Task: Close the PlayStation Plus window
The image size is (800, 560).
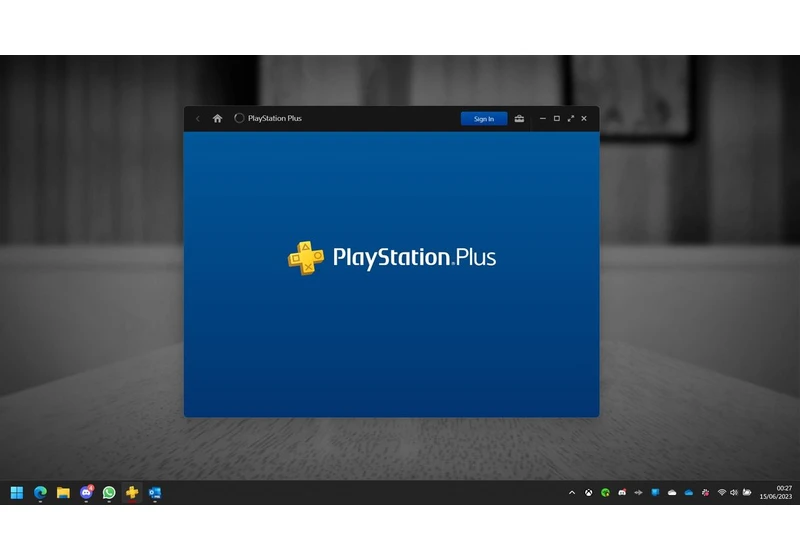Action: 584,118
